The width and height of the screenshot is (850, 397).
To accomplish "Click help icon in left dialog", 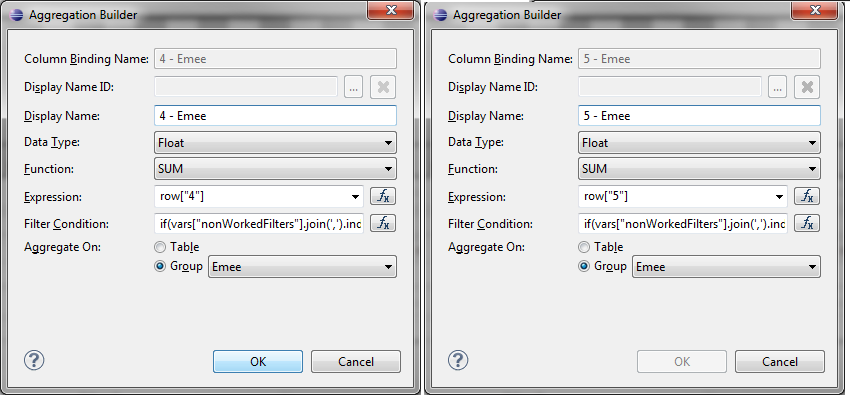I will coord(34,360).
